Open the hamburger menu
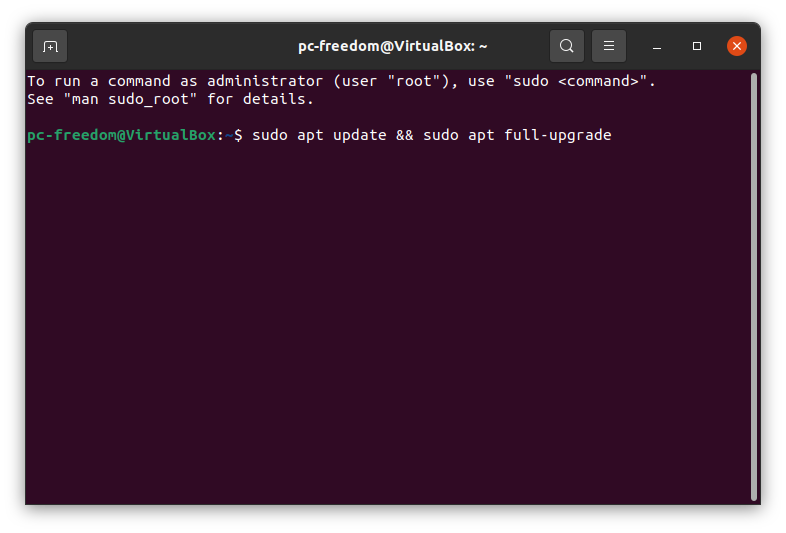 tap(609, 46)
